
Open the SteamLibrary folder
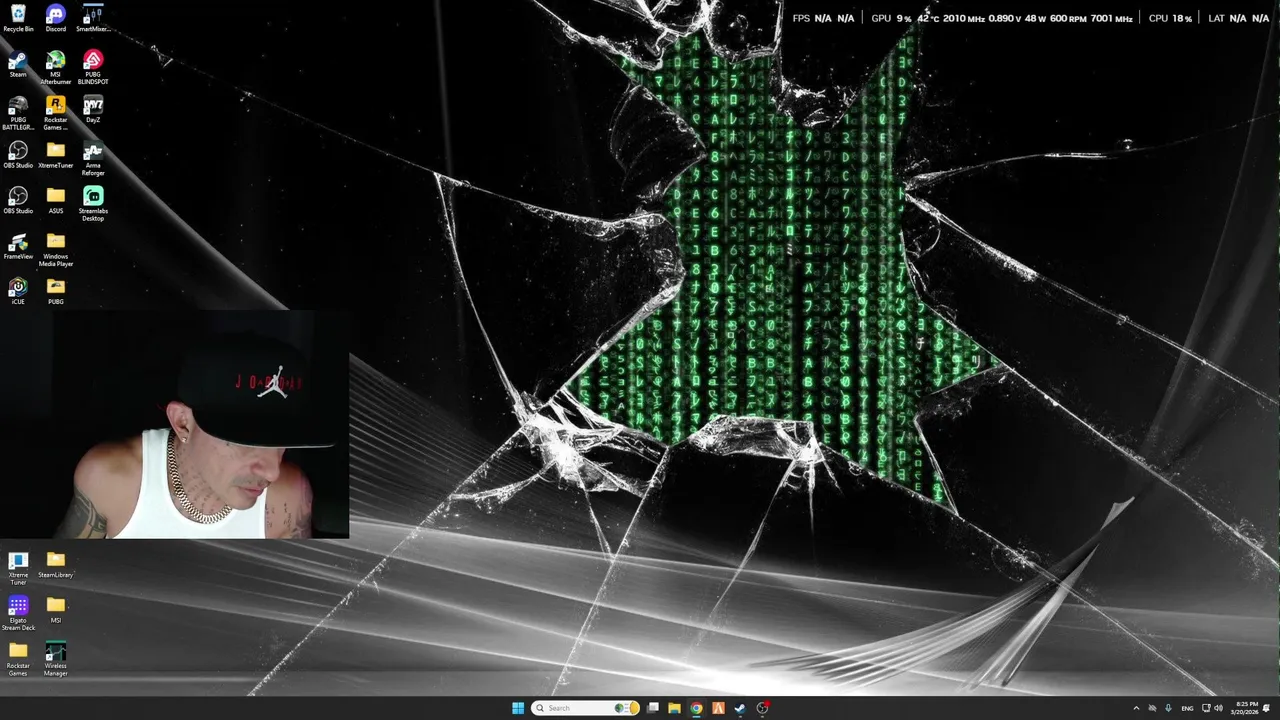point(56,565)
